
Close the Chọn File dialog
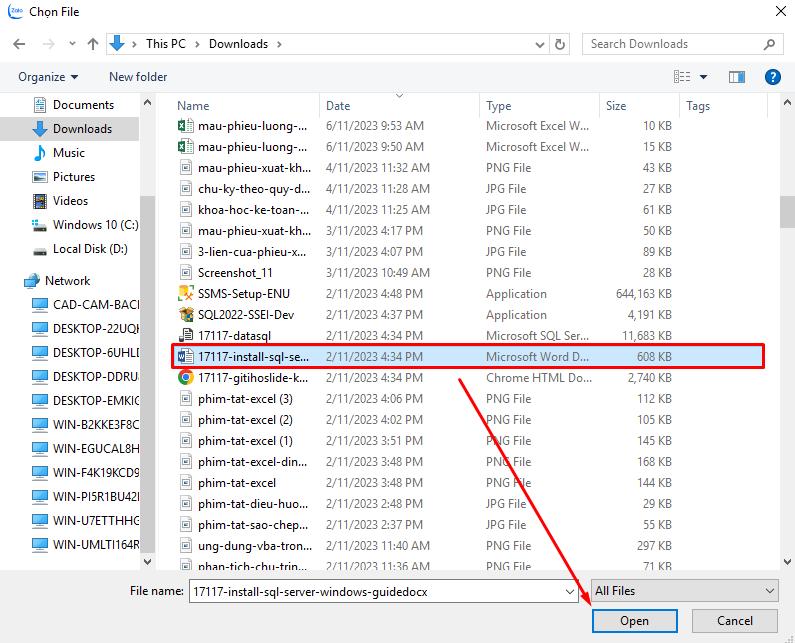point(781,11)
